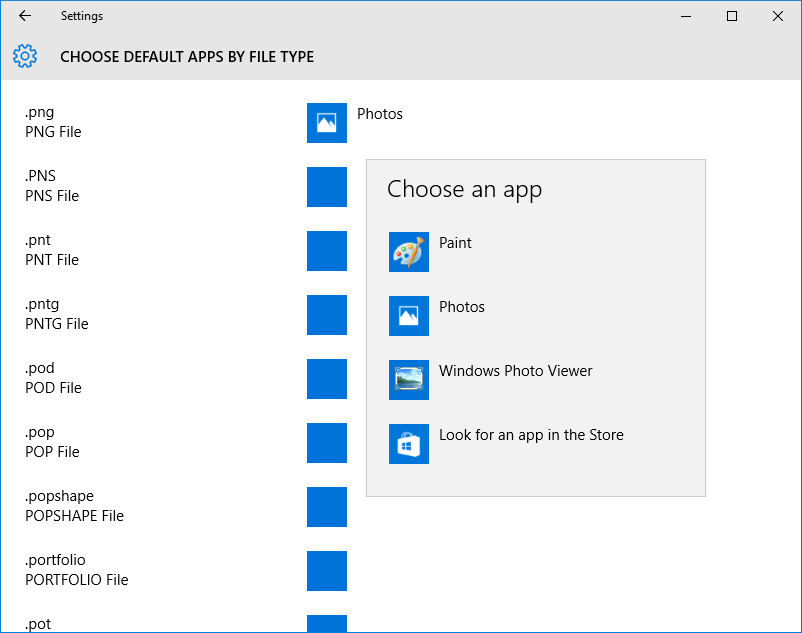Click the .pnt PNT File entry
The width and height of the screenshot is (802, 633).
(52, 250)
